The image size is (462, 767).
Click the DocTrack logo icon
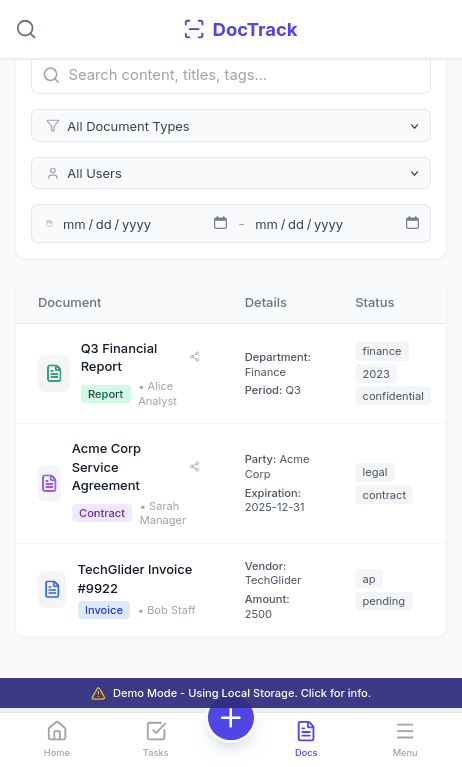[194, 29]
